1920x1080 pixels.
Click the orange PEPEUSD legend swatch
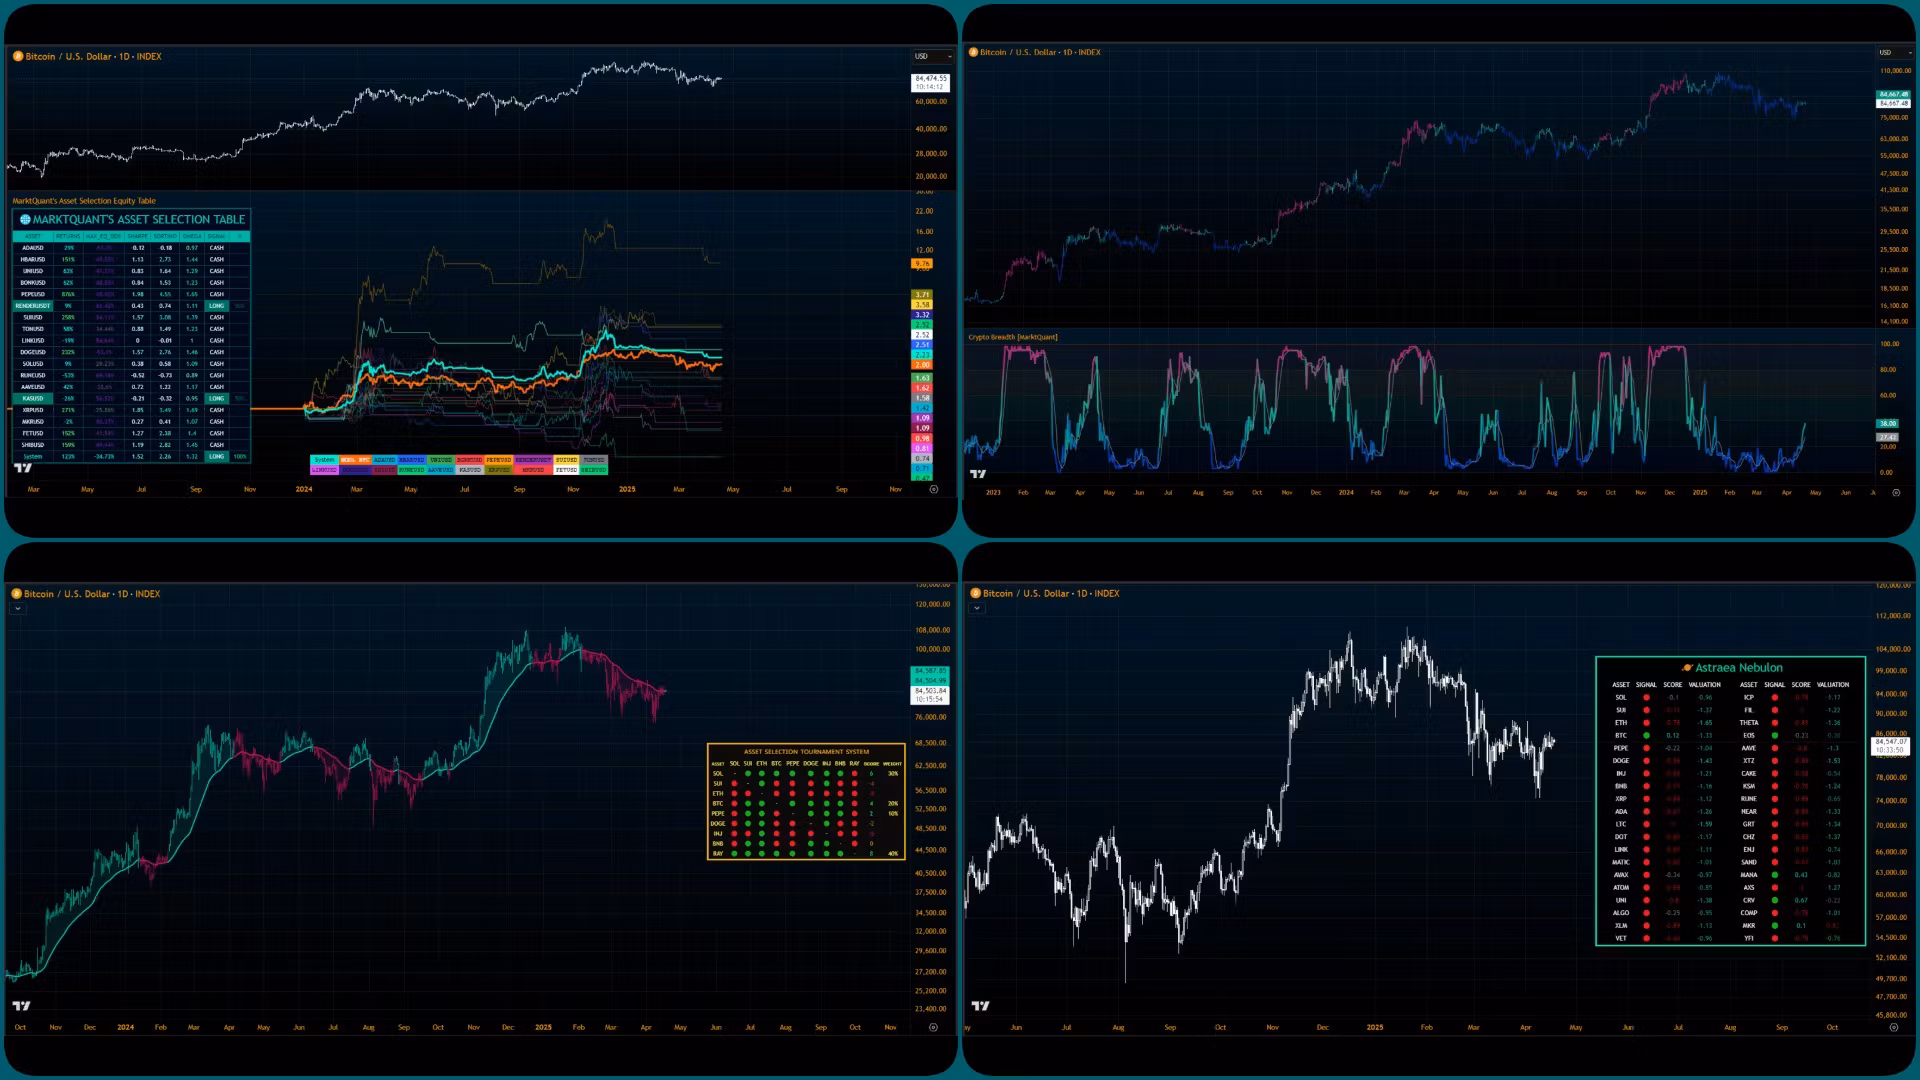coord(498,460)
